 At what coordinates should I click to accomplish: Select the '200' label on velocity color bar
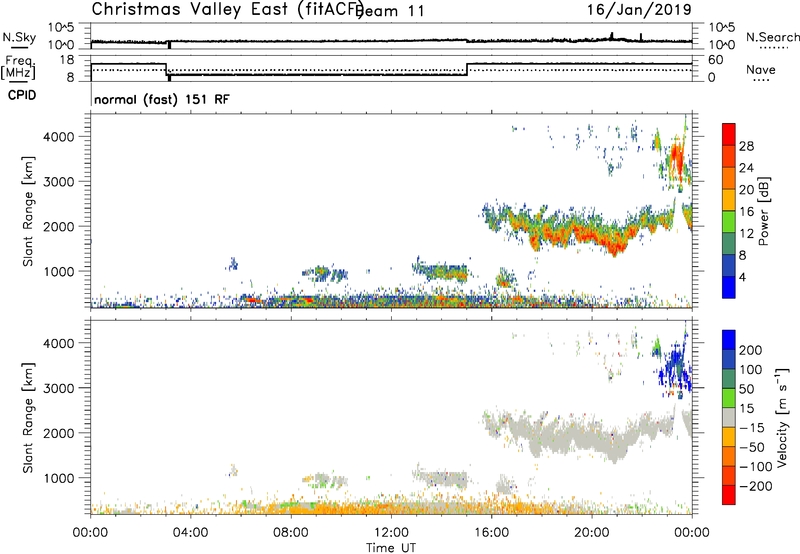751,350
